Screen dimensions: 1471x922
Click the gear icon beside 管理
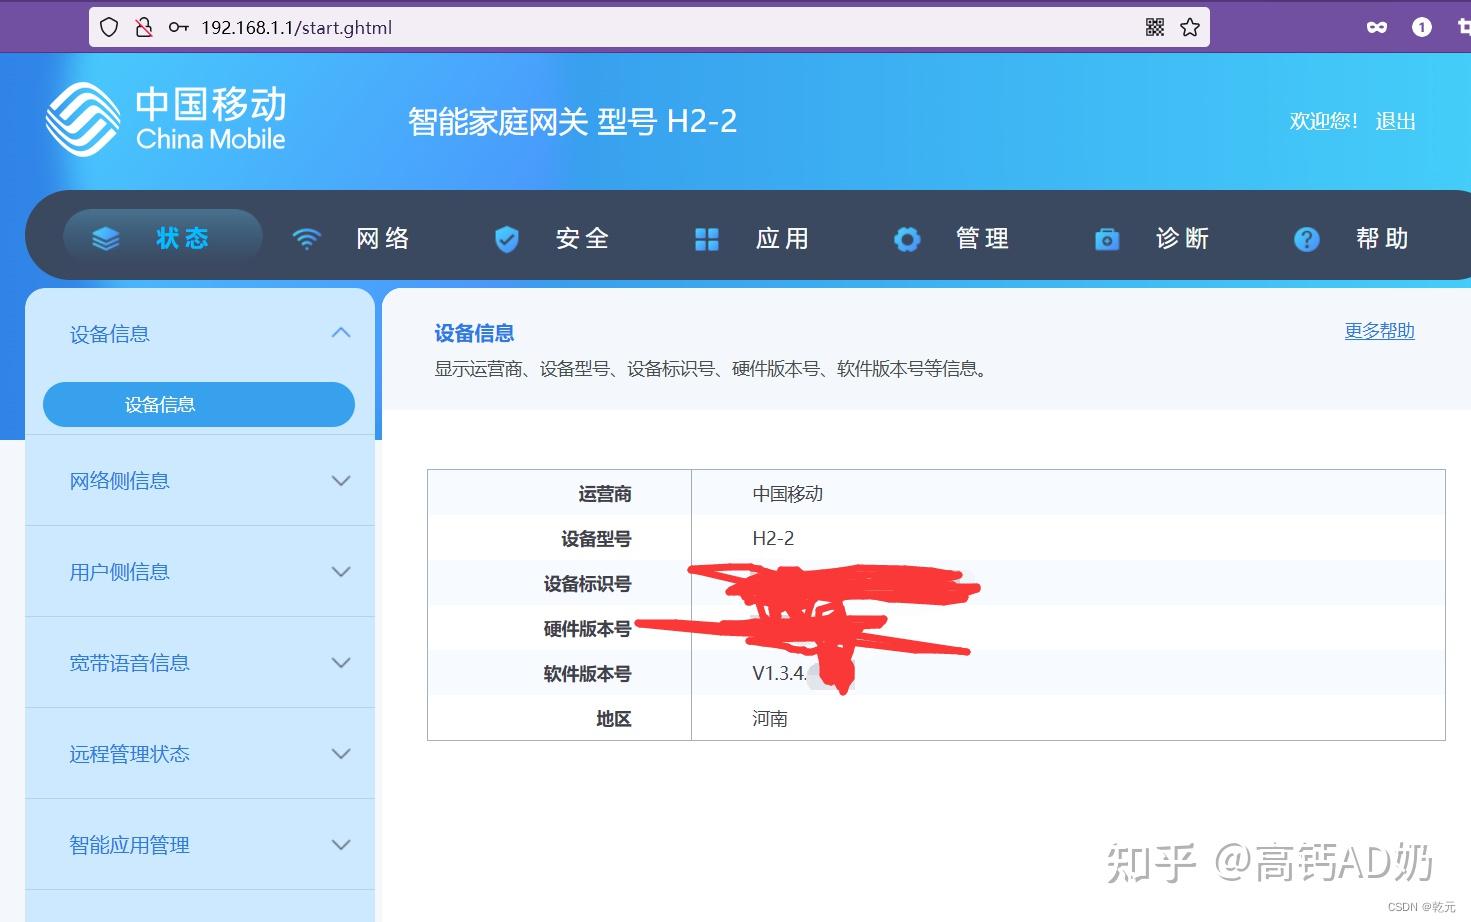pos(907,239)
